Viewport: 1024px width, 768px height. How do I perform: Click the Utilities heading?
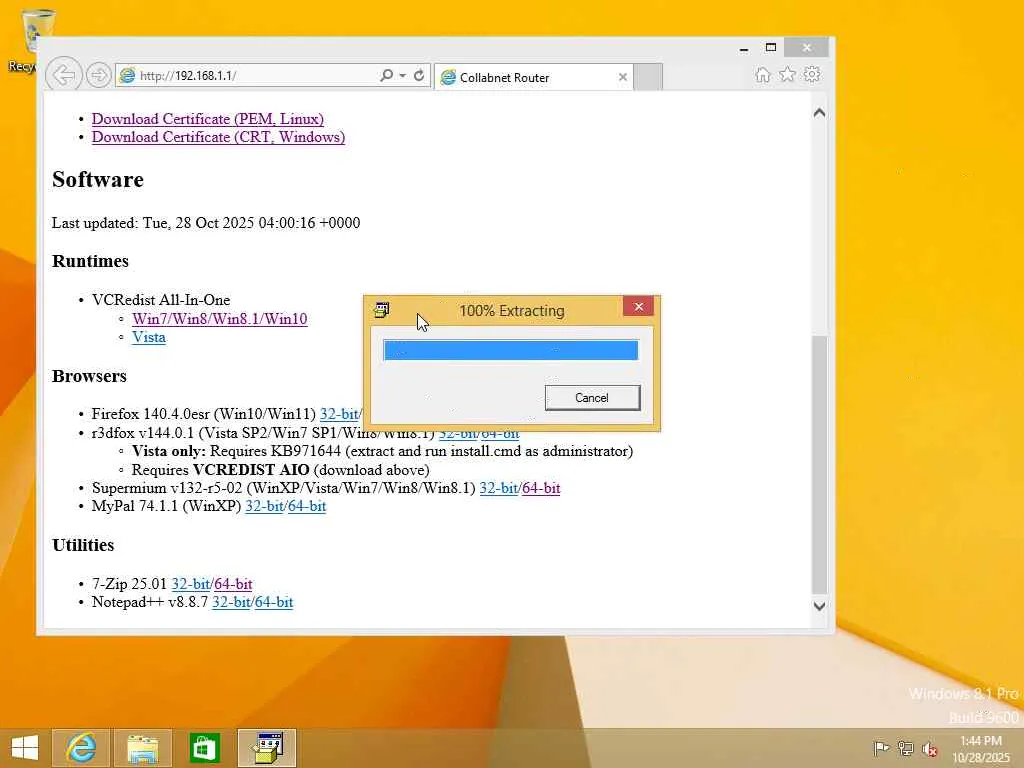click(83, 545)
